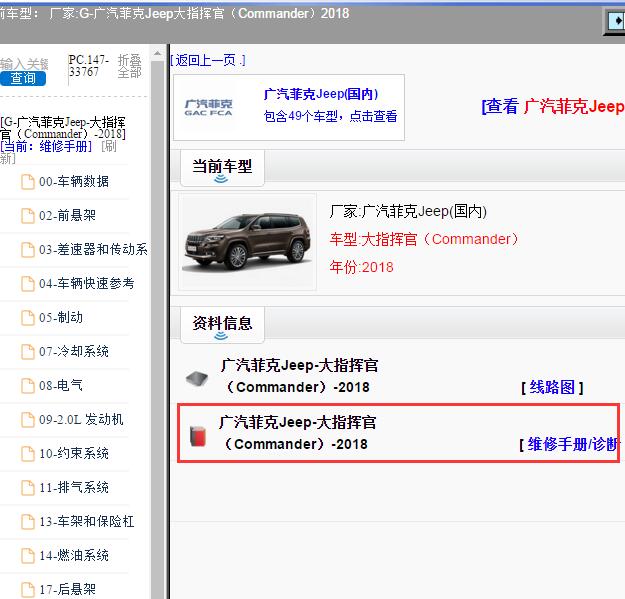Image resolution: width=625 pixels, height=599 pixels.
Task: Click the sidebar vertical scrollbar track
Action: coord(157,331)
